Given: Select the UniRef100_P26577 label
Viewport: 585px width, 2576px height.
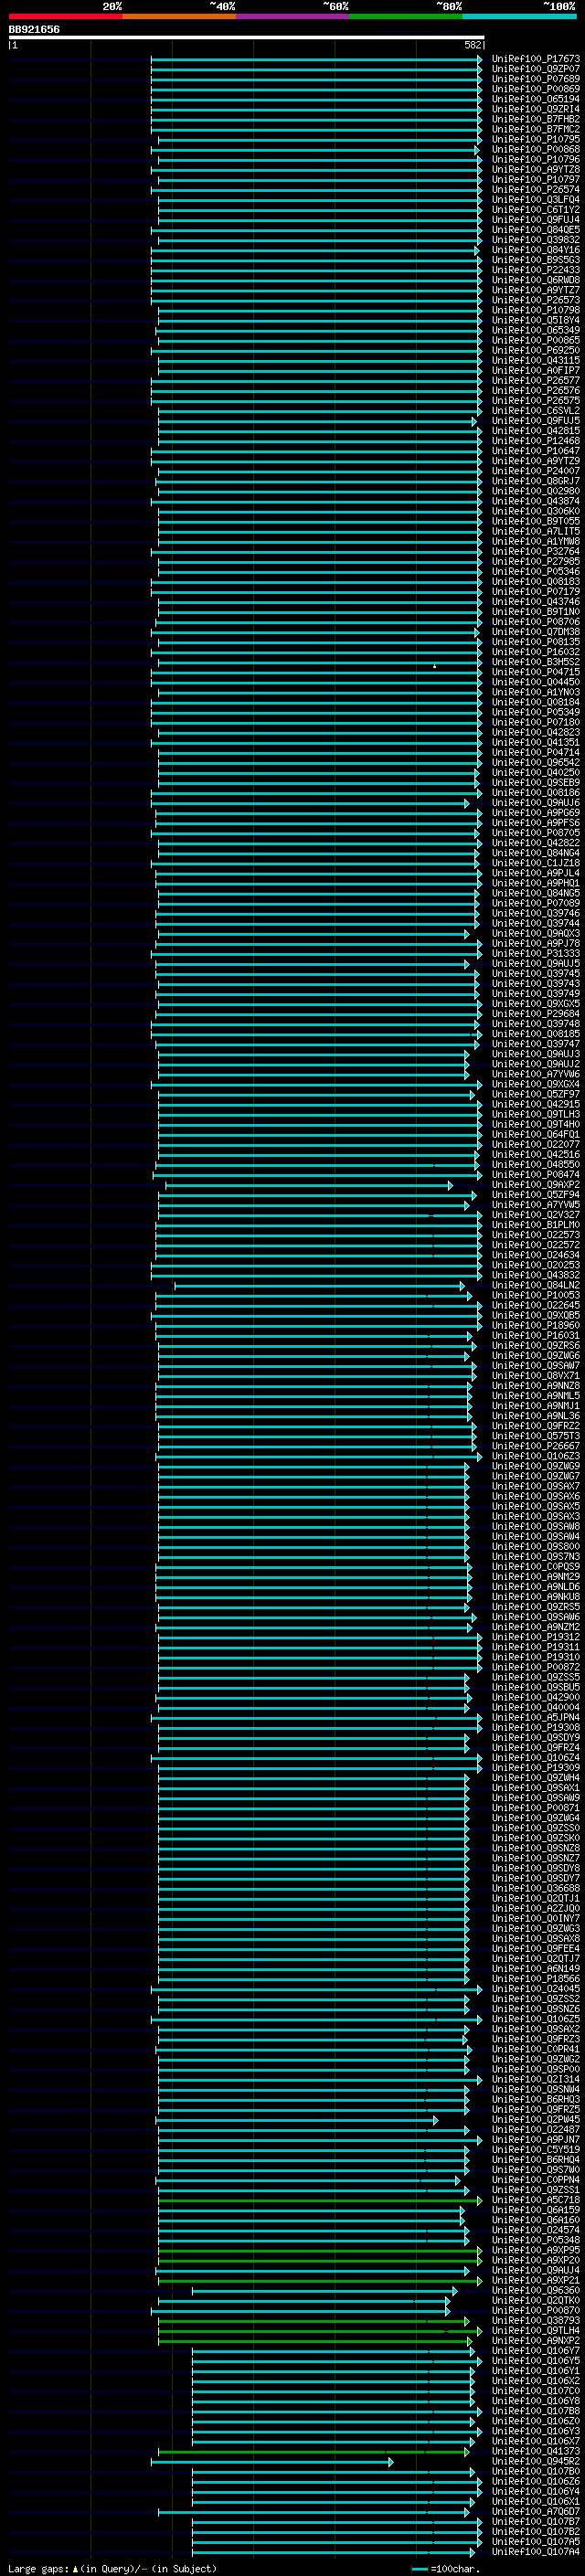Looking at the screenshot, I should (535, 381).
